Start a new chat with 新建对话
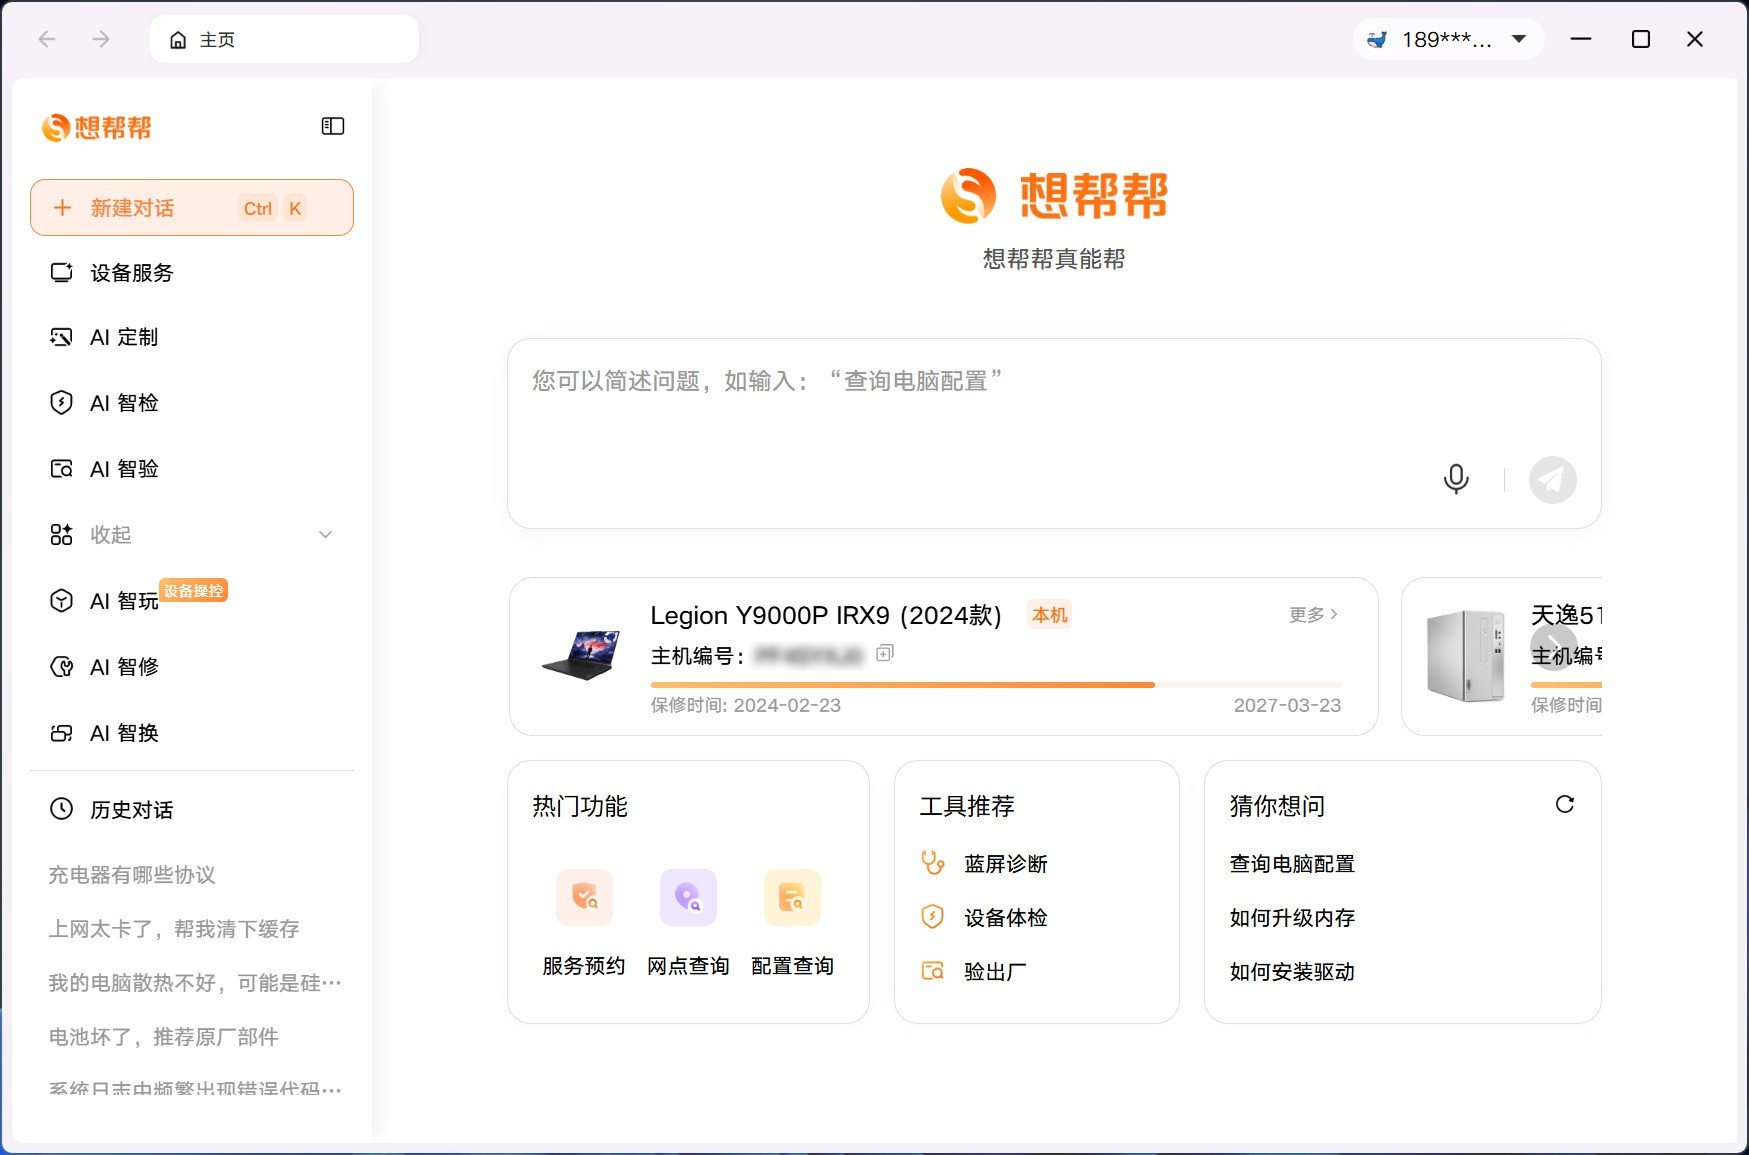The width and height of the screenshot is (1749, 1155). coord(192,208)
